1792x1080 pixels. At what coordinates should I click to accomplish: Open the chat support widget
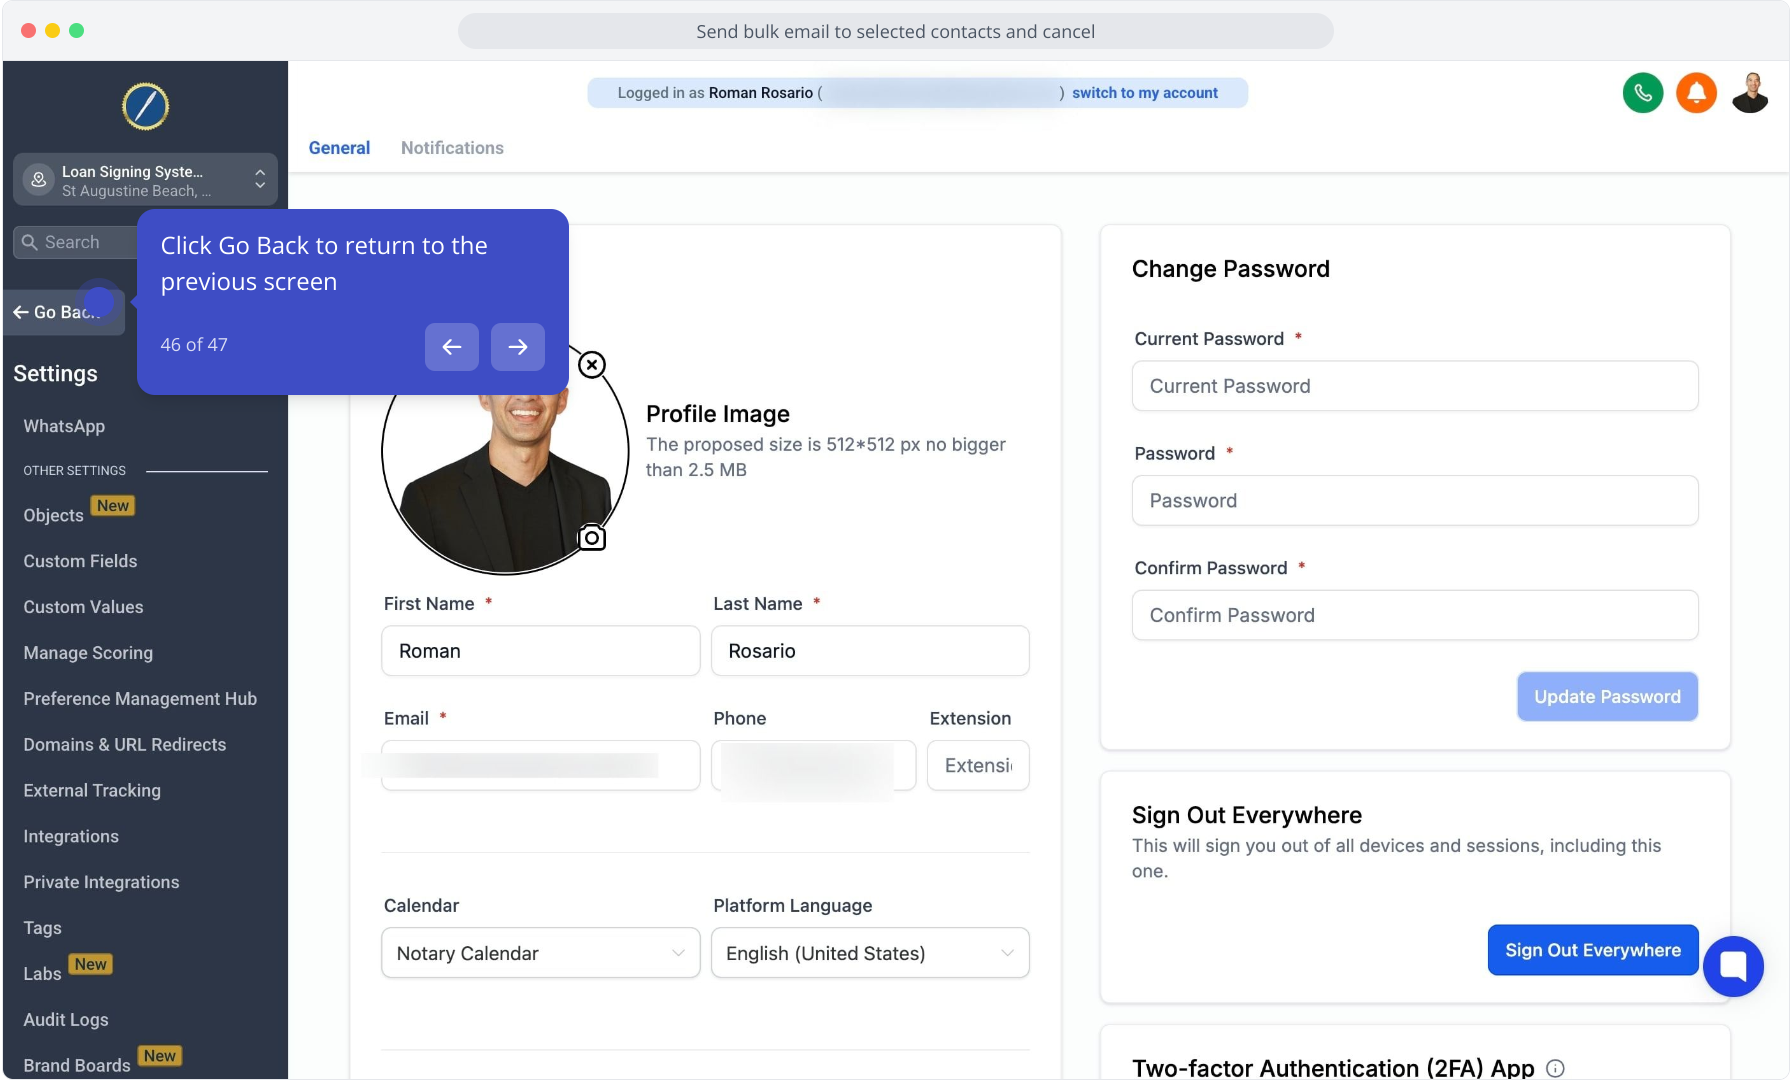click(x=1733, y=966)
